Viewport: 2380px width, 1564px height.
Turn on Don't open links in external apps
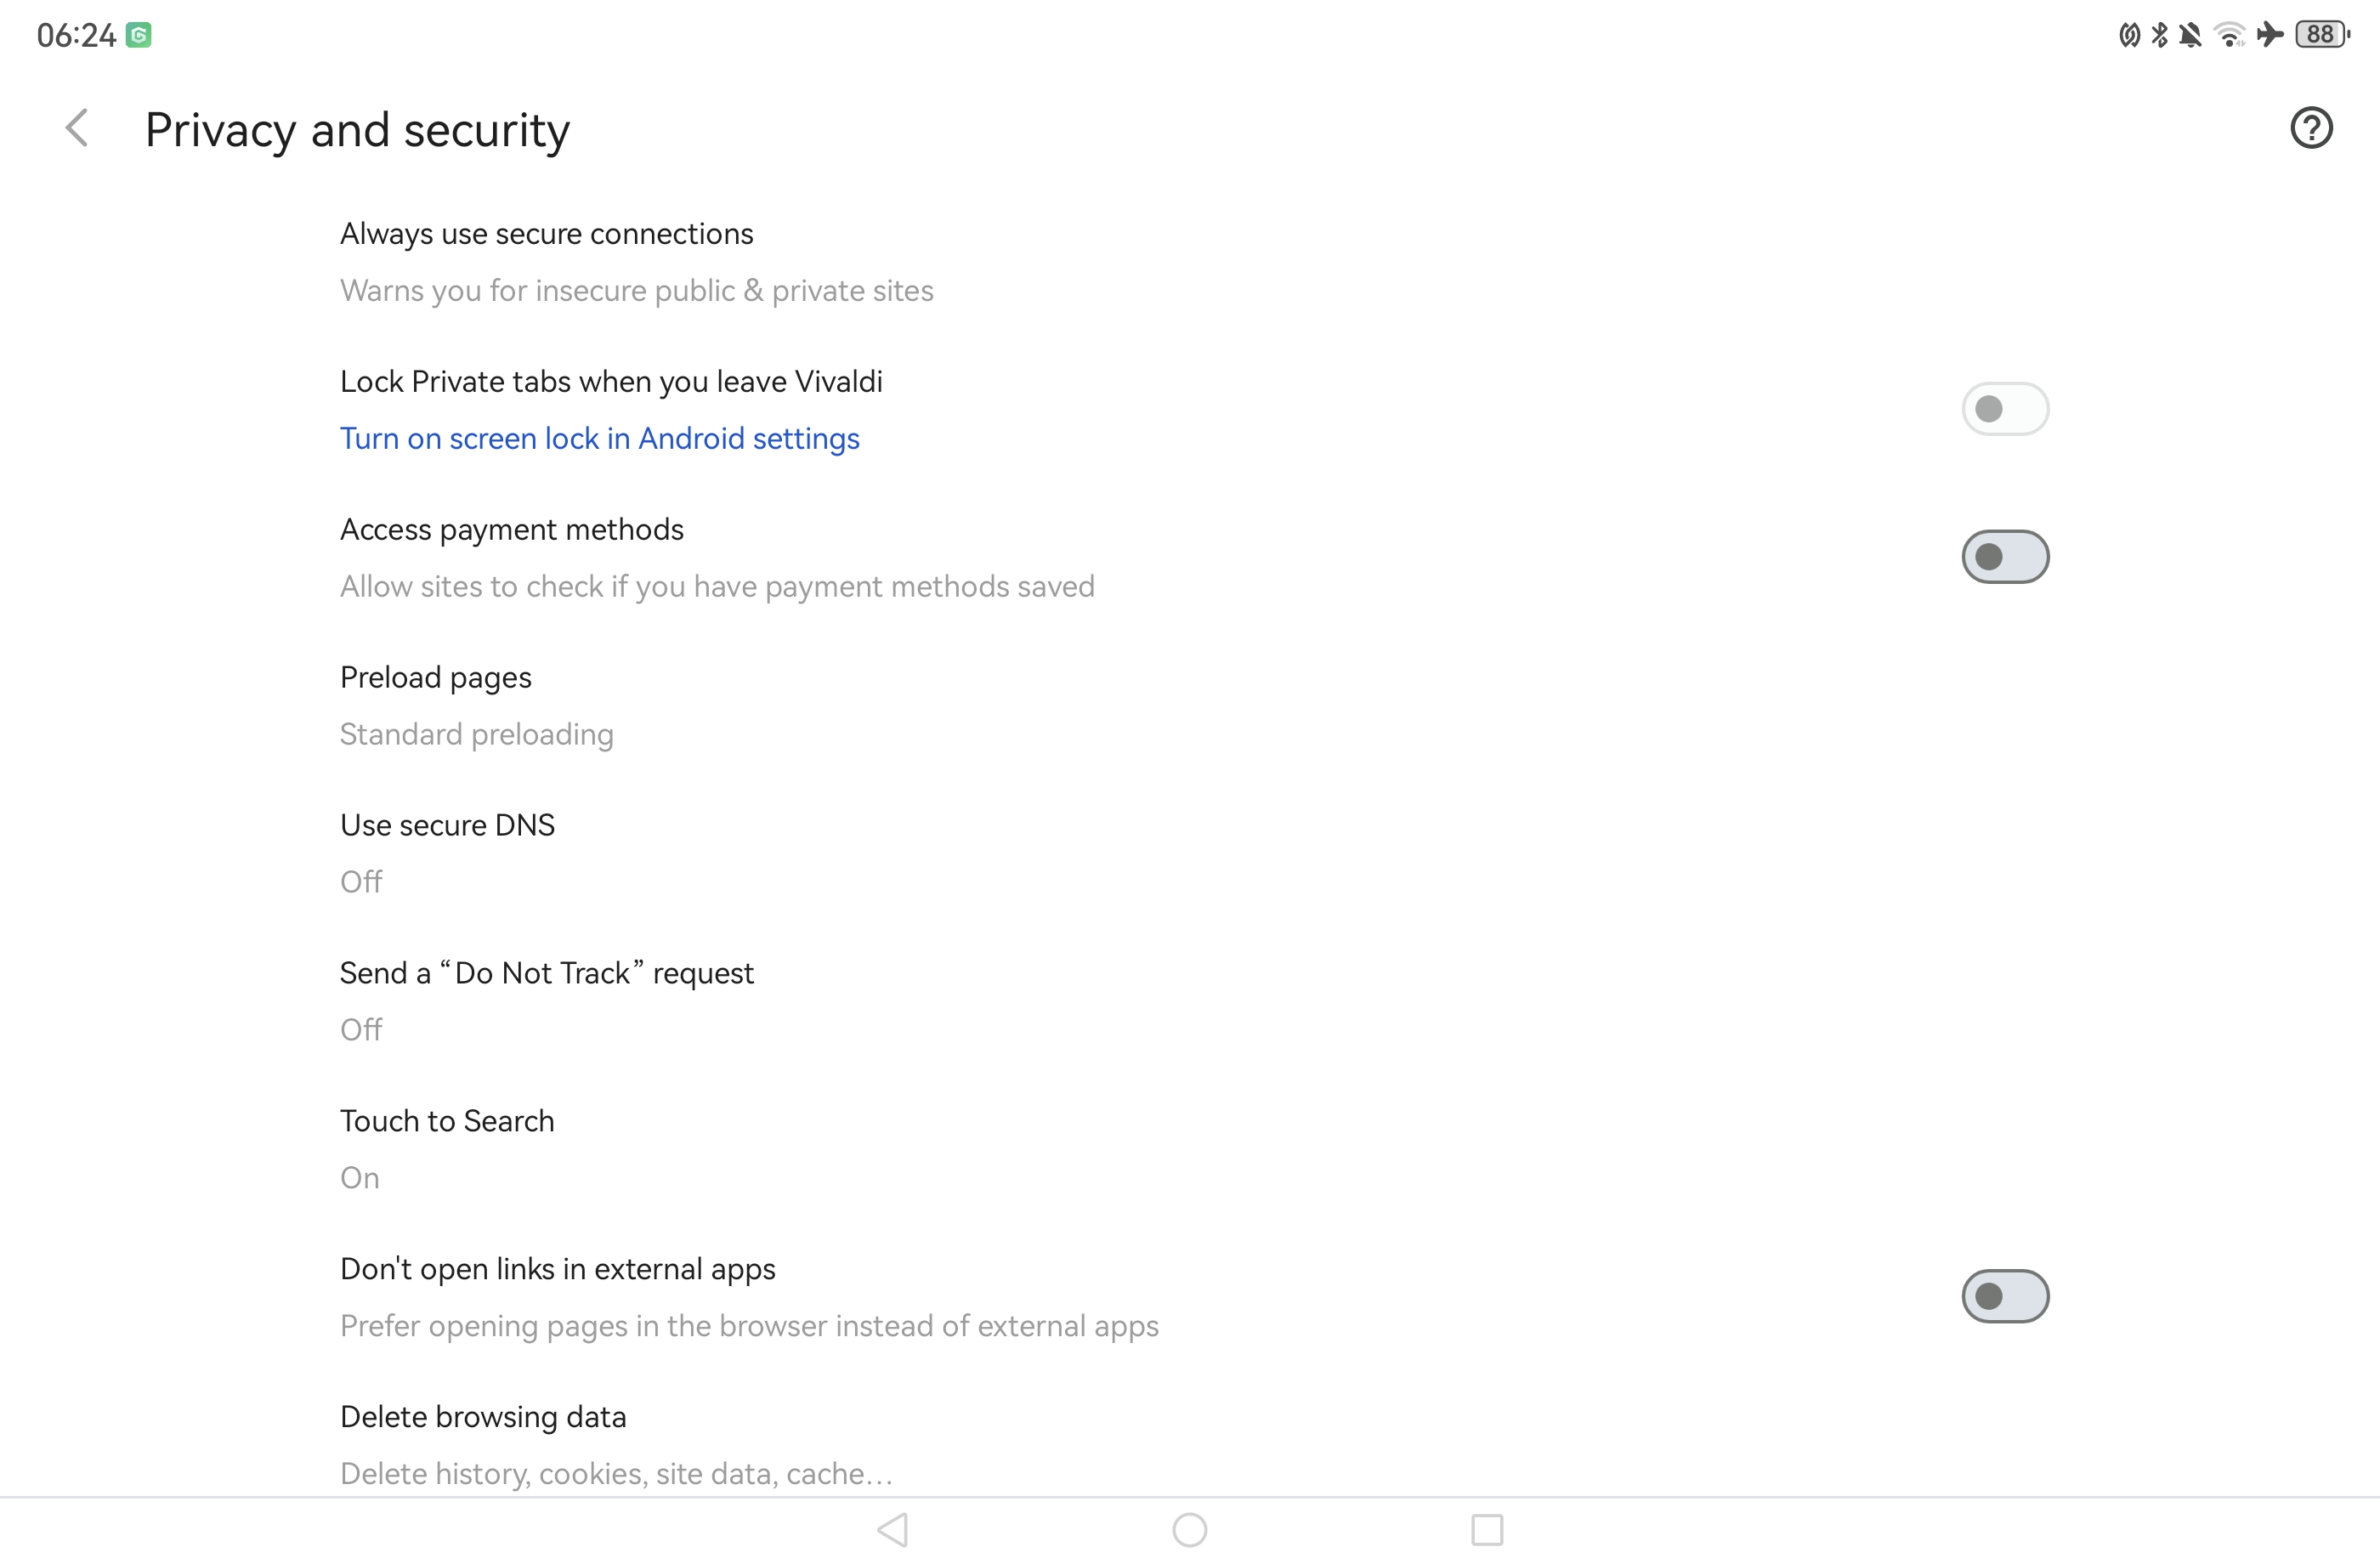(2005, 1296)
